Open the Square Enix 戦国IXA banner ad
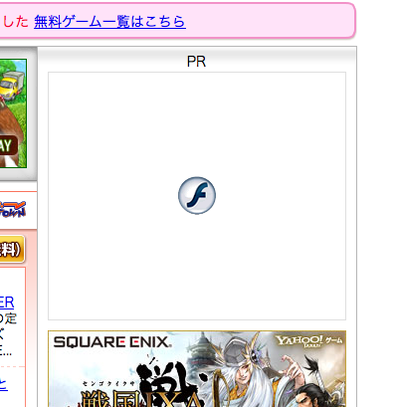The height and width of the screenshot is (407, 399). coord(197,369)
